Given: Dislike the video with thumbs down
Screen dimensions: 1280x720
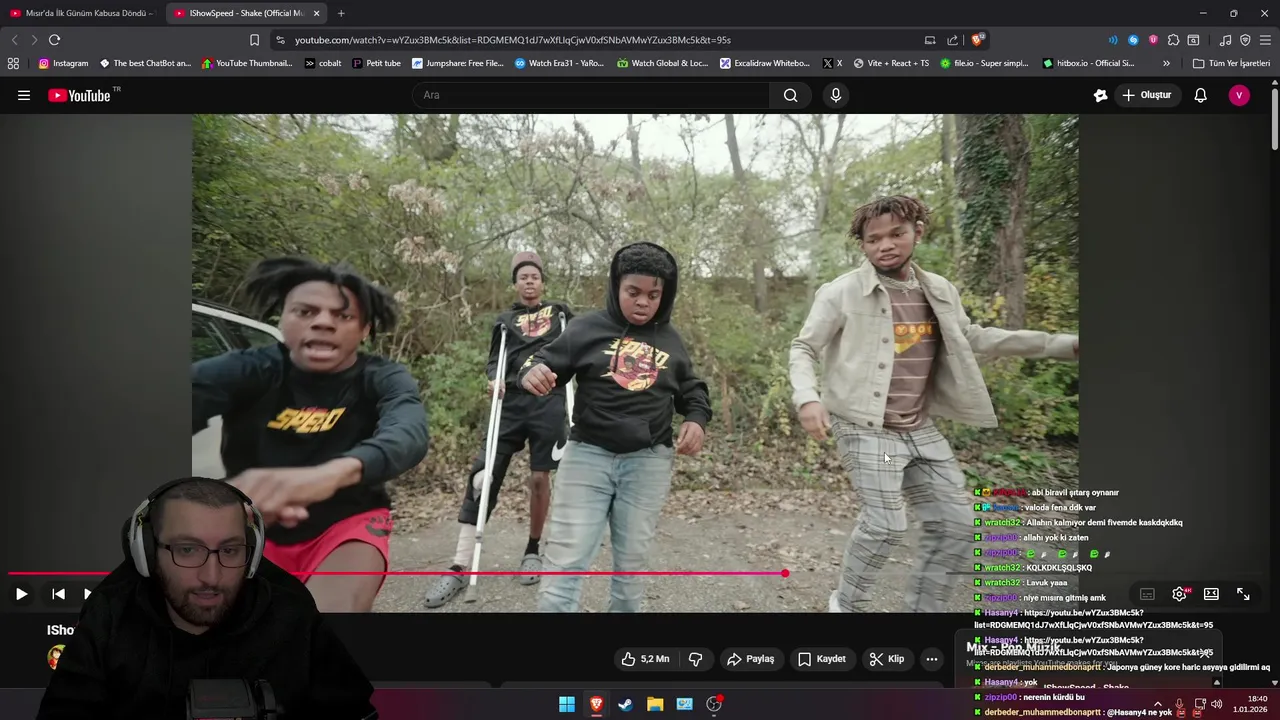Looking at the screenshot, I should tap(696, 659).
